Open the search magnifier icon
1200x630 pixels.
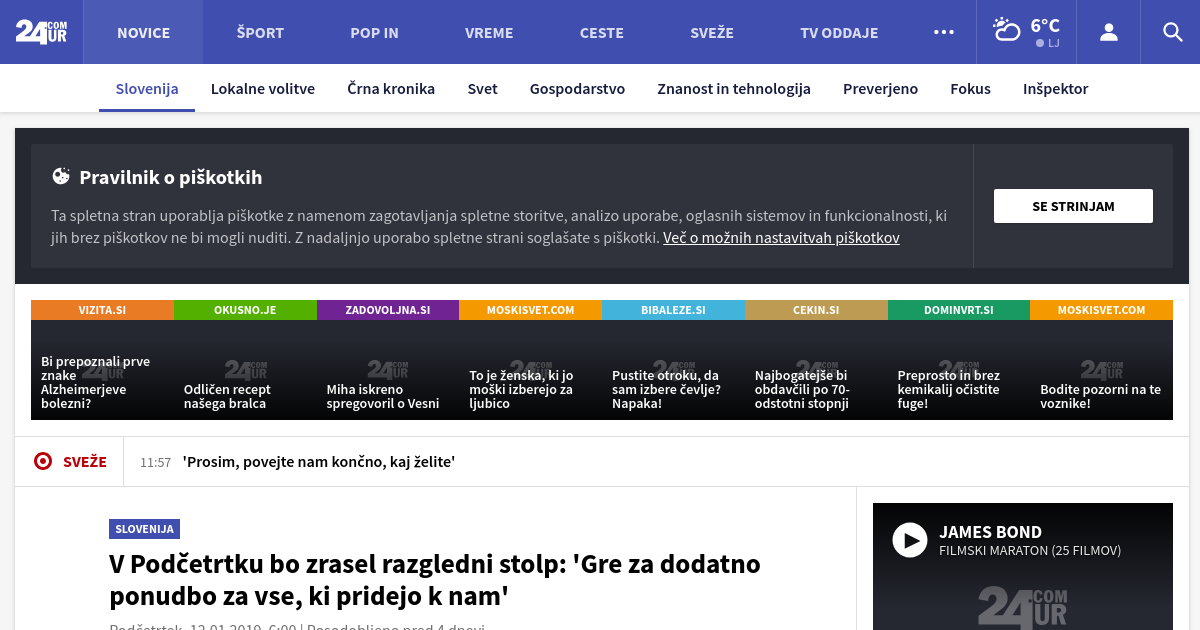(x=1172, y=32)
